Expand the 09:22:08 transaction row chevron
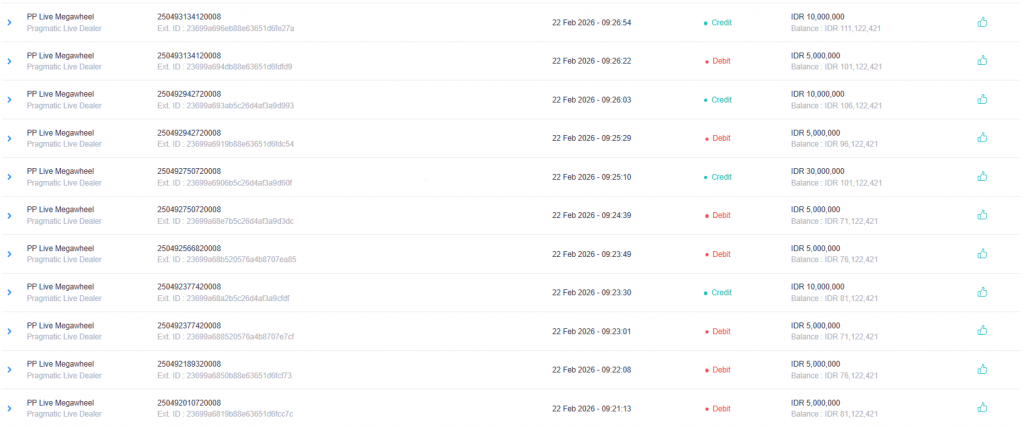1024x427 pixels. pos(9,370)
